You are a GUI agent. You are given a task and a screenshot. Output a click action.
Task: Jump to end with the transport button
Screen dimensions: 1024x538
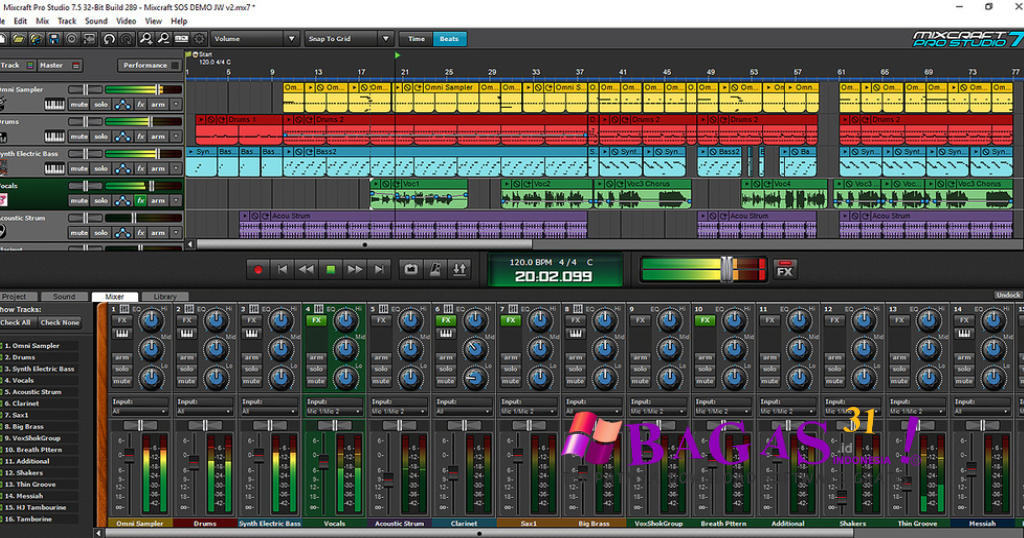click(379, 269)
